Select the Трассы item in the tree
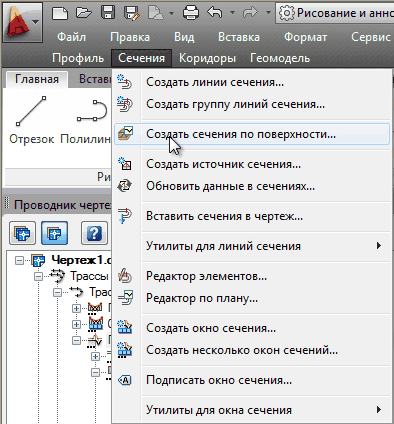The image size is (394, 424). [x=89, y=276]
